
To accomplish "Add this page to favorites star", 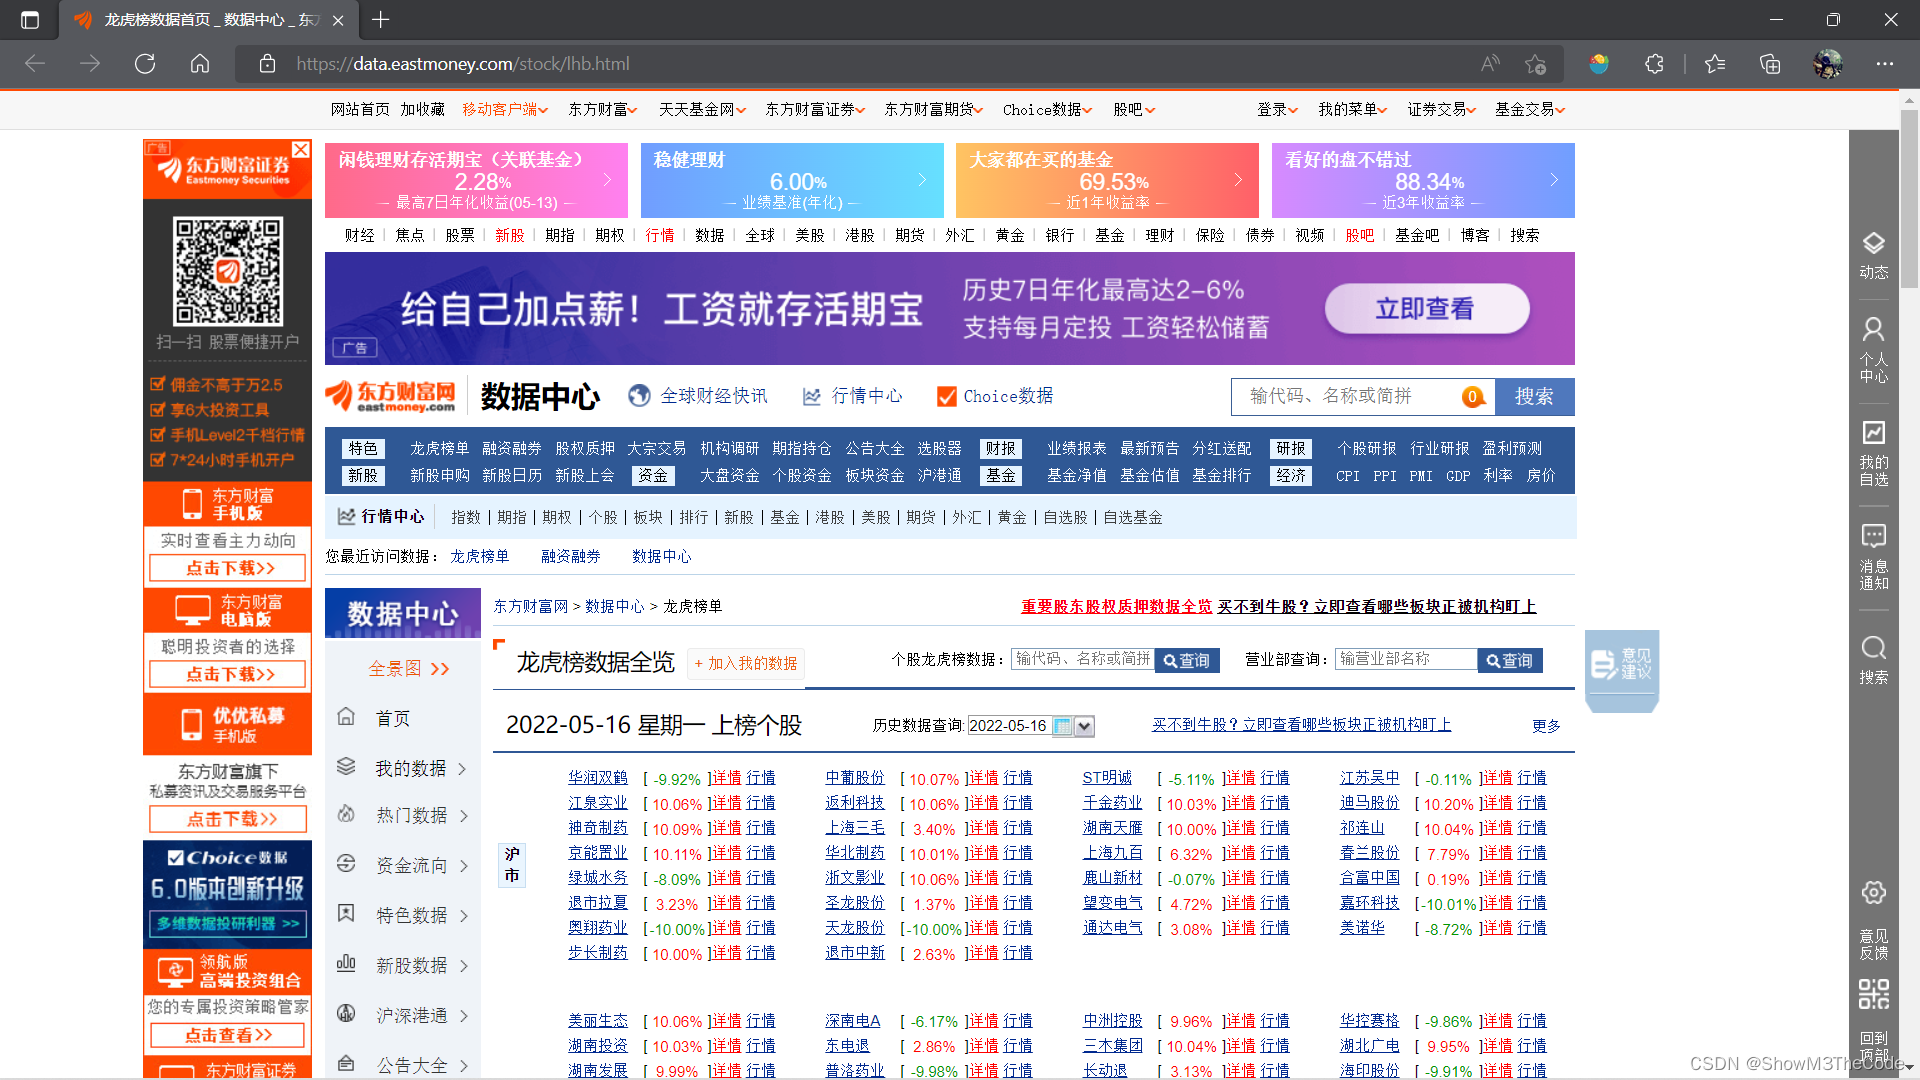I will (1536, 64).
